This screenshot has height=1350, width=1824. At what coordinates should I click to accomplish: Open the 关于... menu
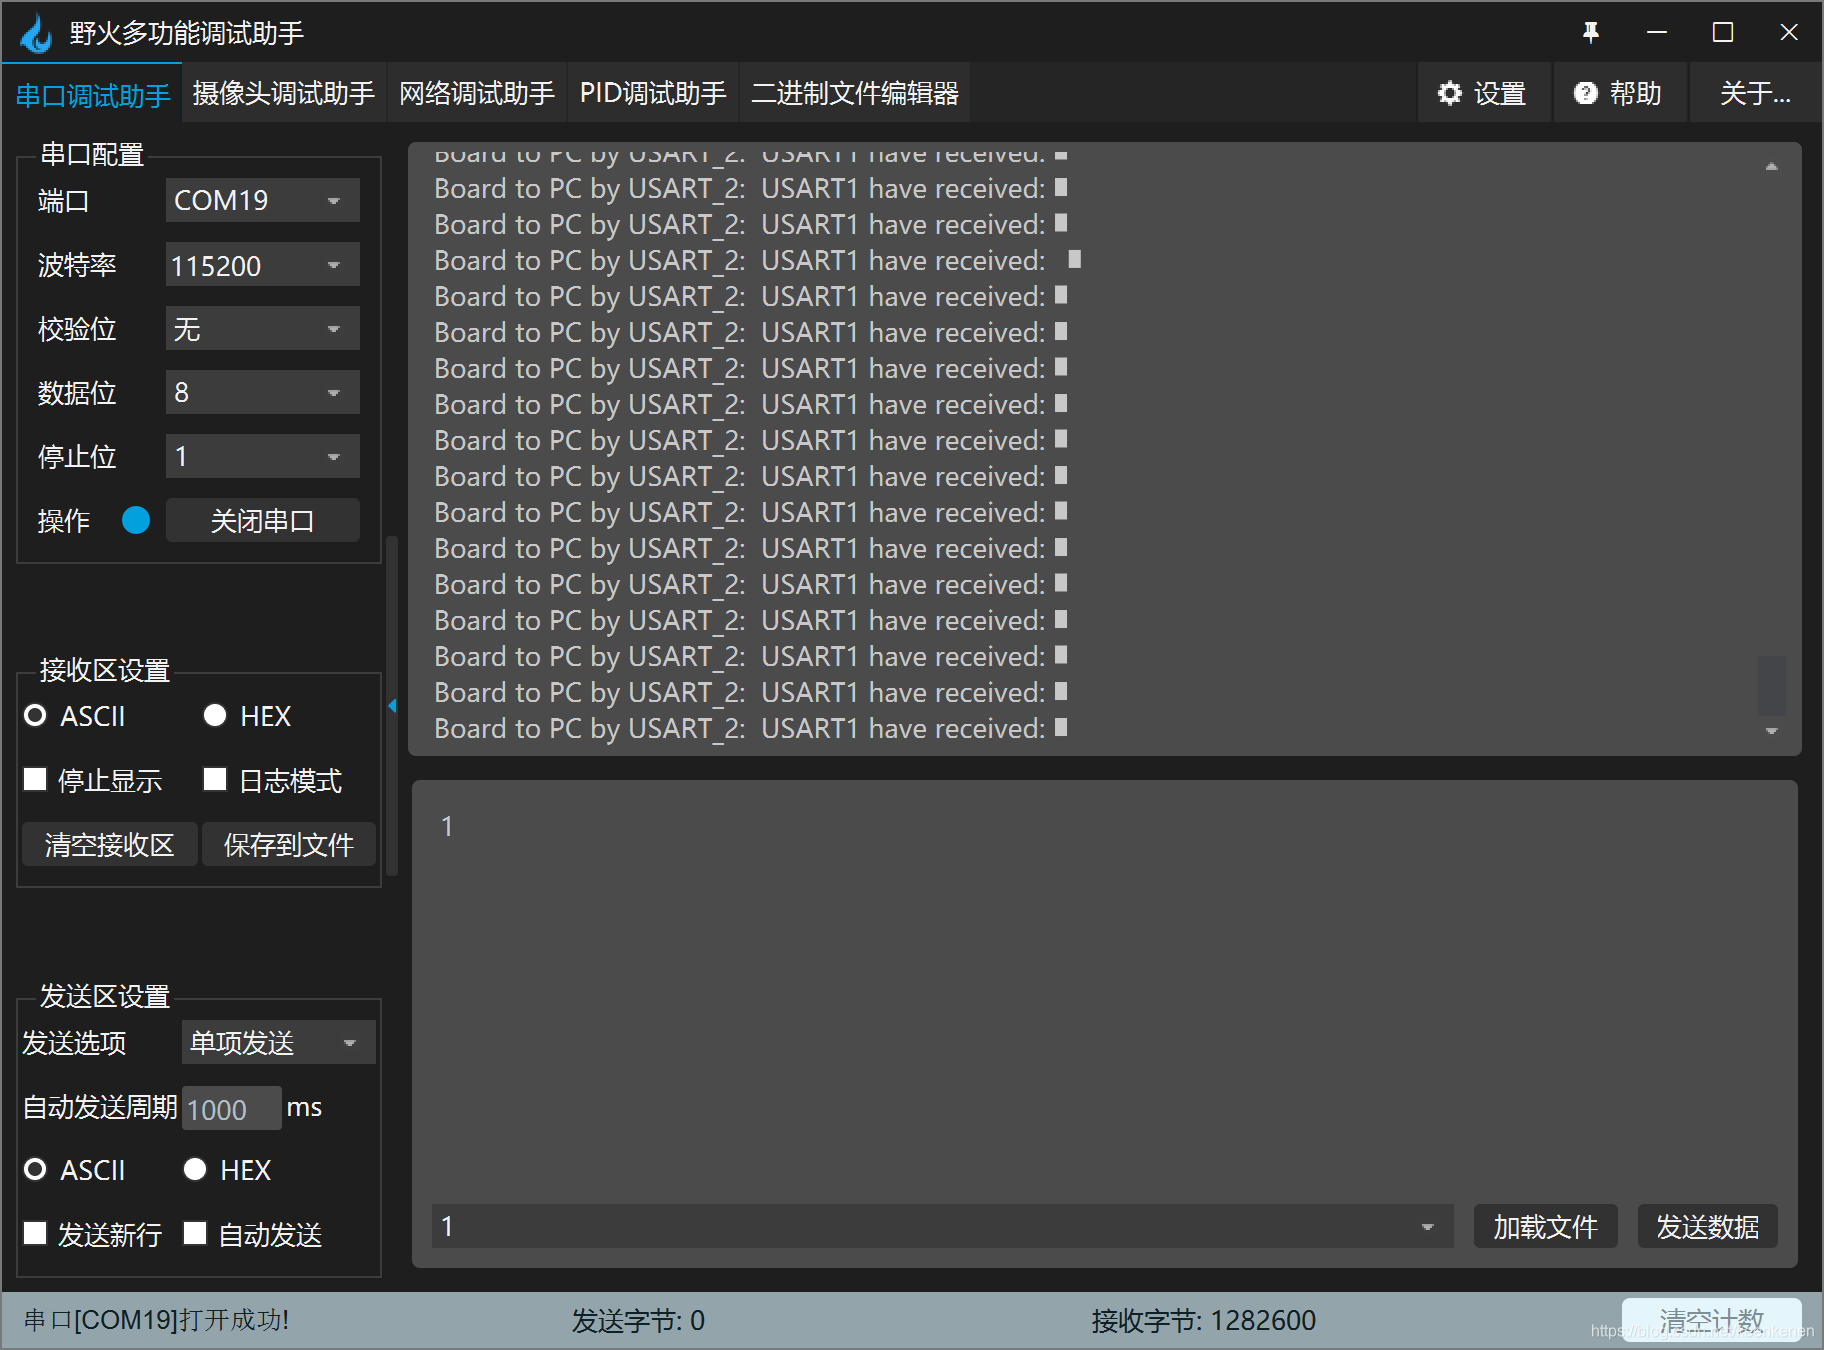click(x=1755, y=93)
